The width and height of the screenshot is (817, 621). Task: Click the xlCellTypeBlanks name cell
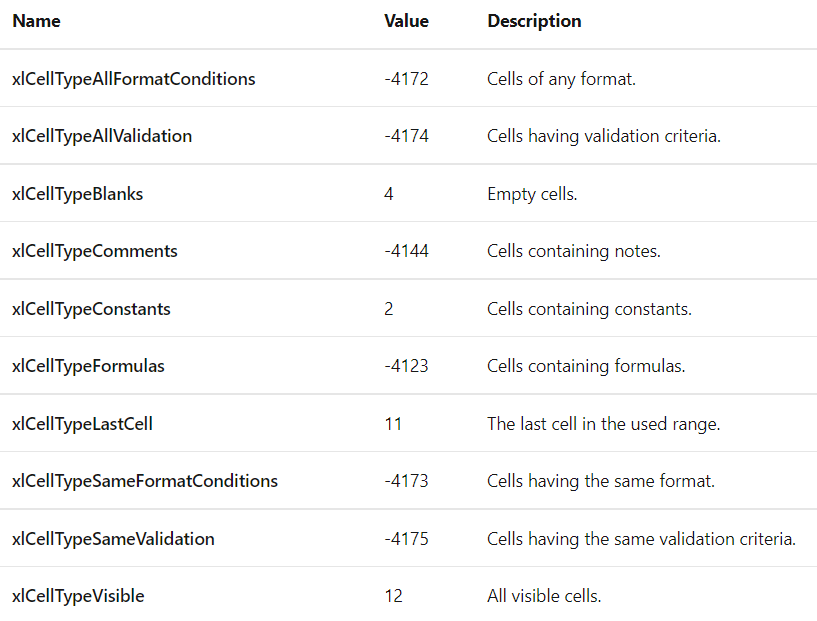[77, 194]
